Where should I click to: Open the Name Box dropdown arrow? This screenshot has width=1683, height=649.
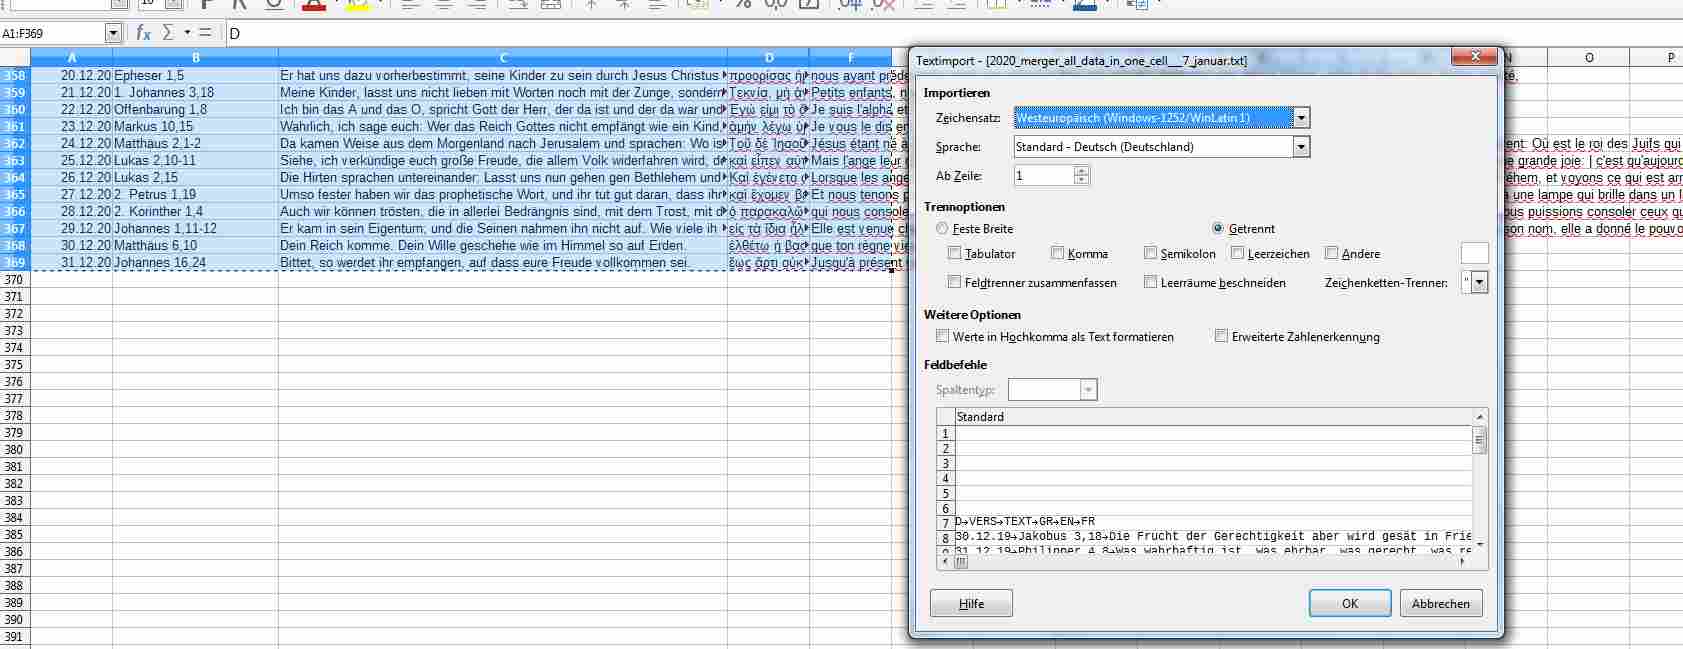(x=113, y=33)
